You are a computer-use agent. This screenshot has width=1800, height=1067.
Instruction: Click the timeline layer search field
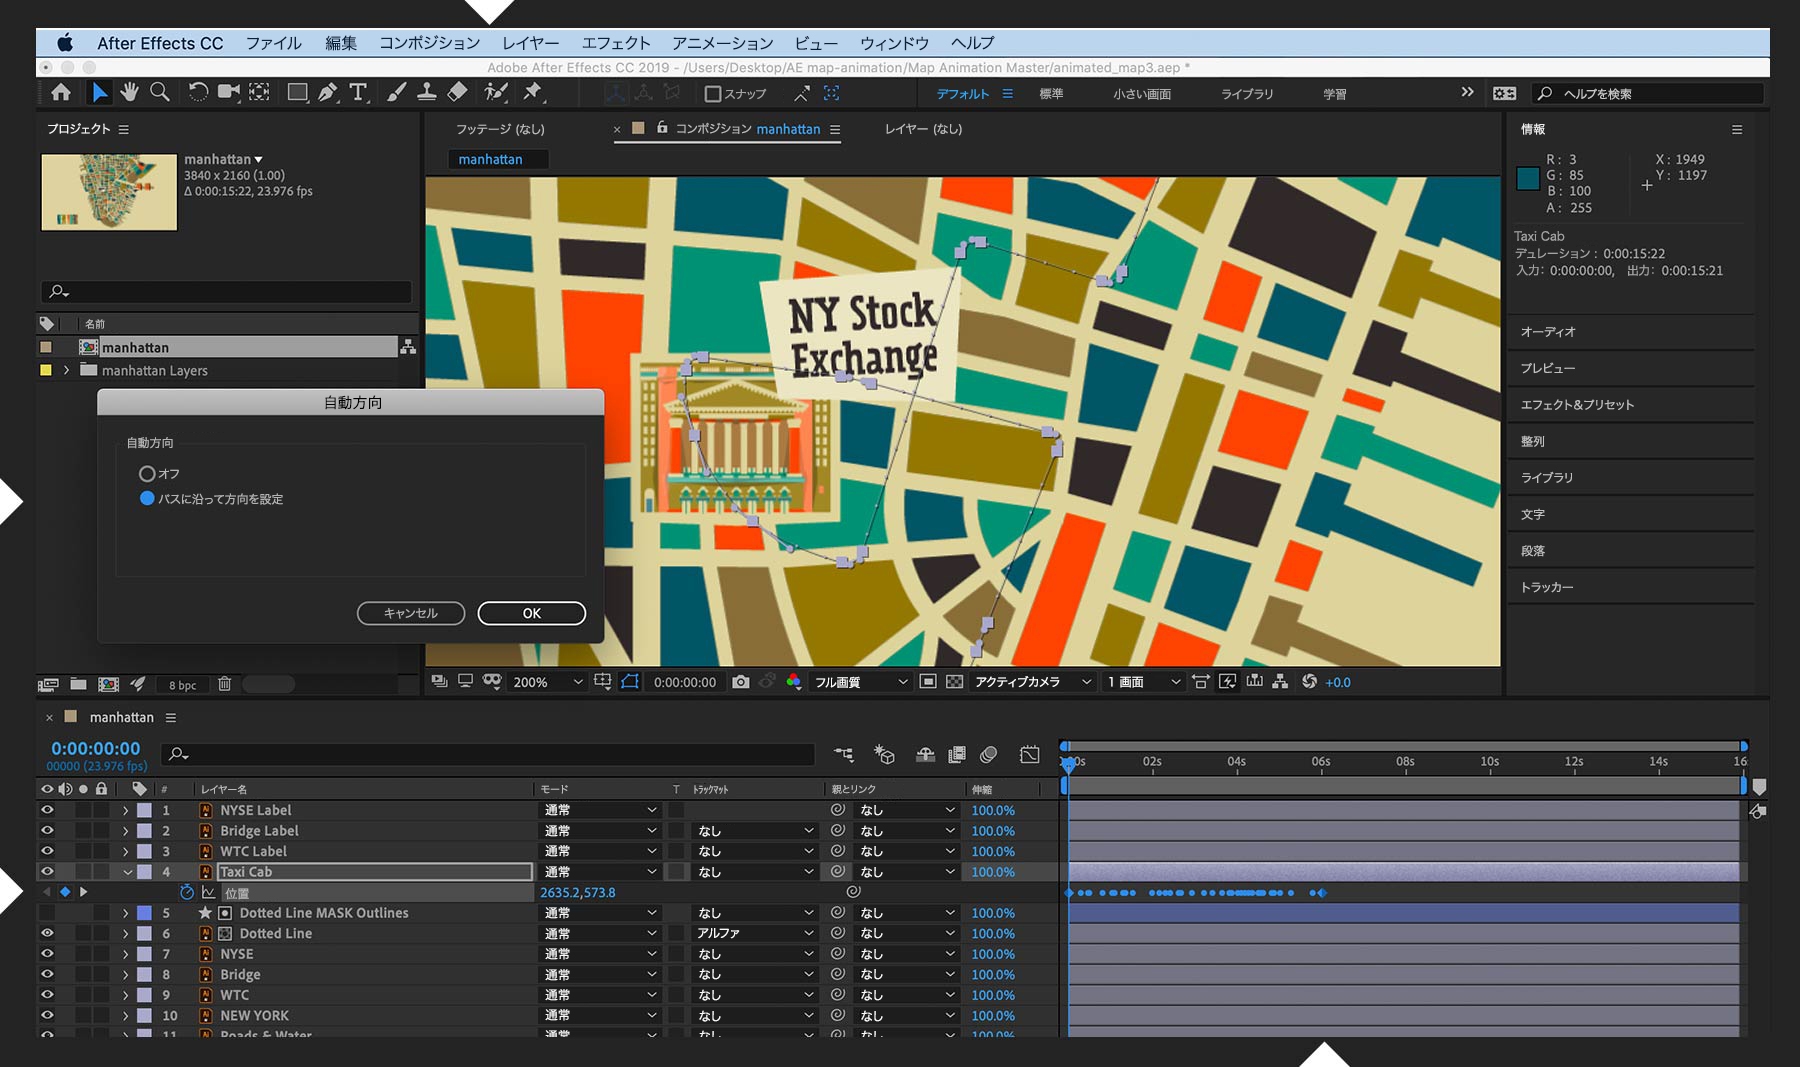(490, 754)
